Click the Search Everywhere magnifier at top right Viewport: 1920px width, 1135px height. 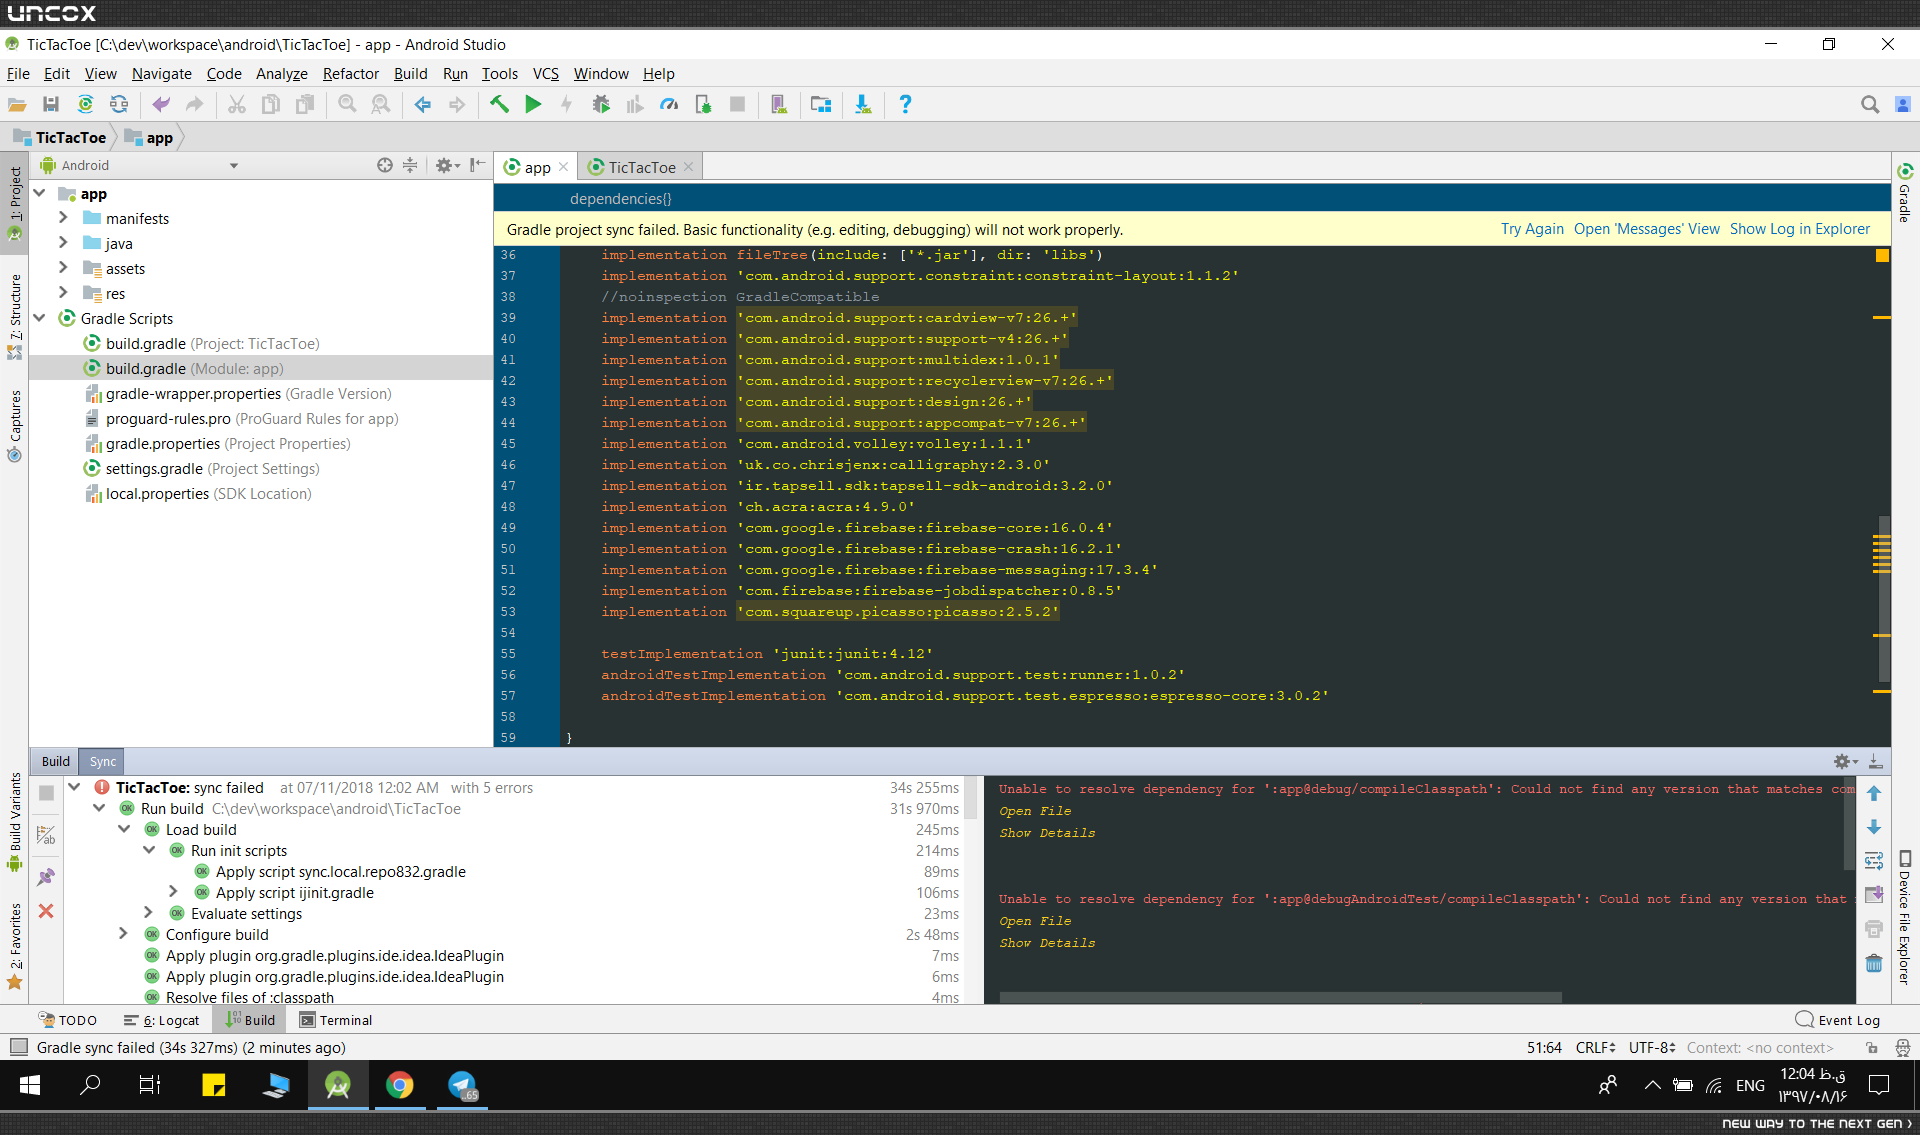click(1869, 105)
